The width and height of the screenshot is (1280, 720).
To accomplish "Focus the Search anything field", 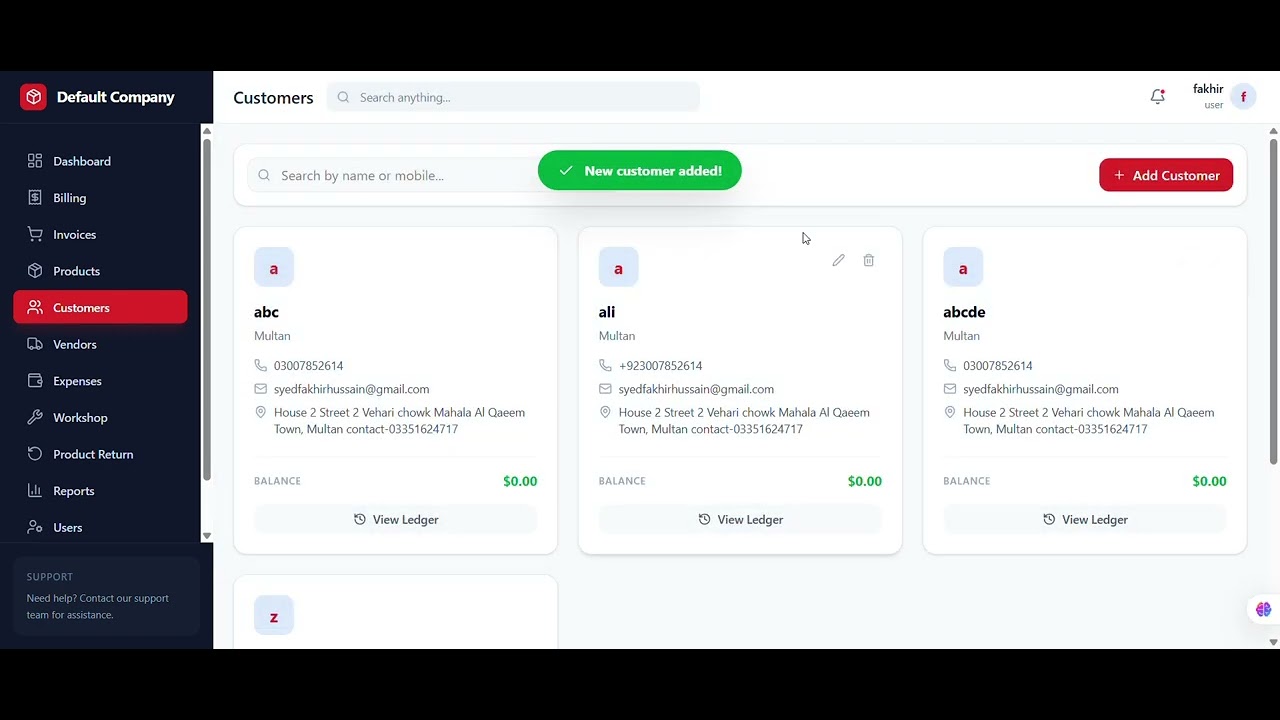I will (513, 97).
